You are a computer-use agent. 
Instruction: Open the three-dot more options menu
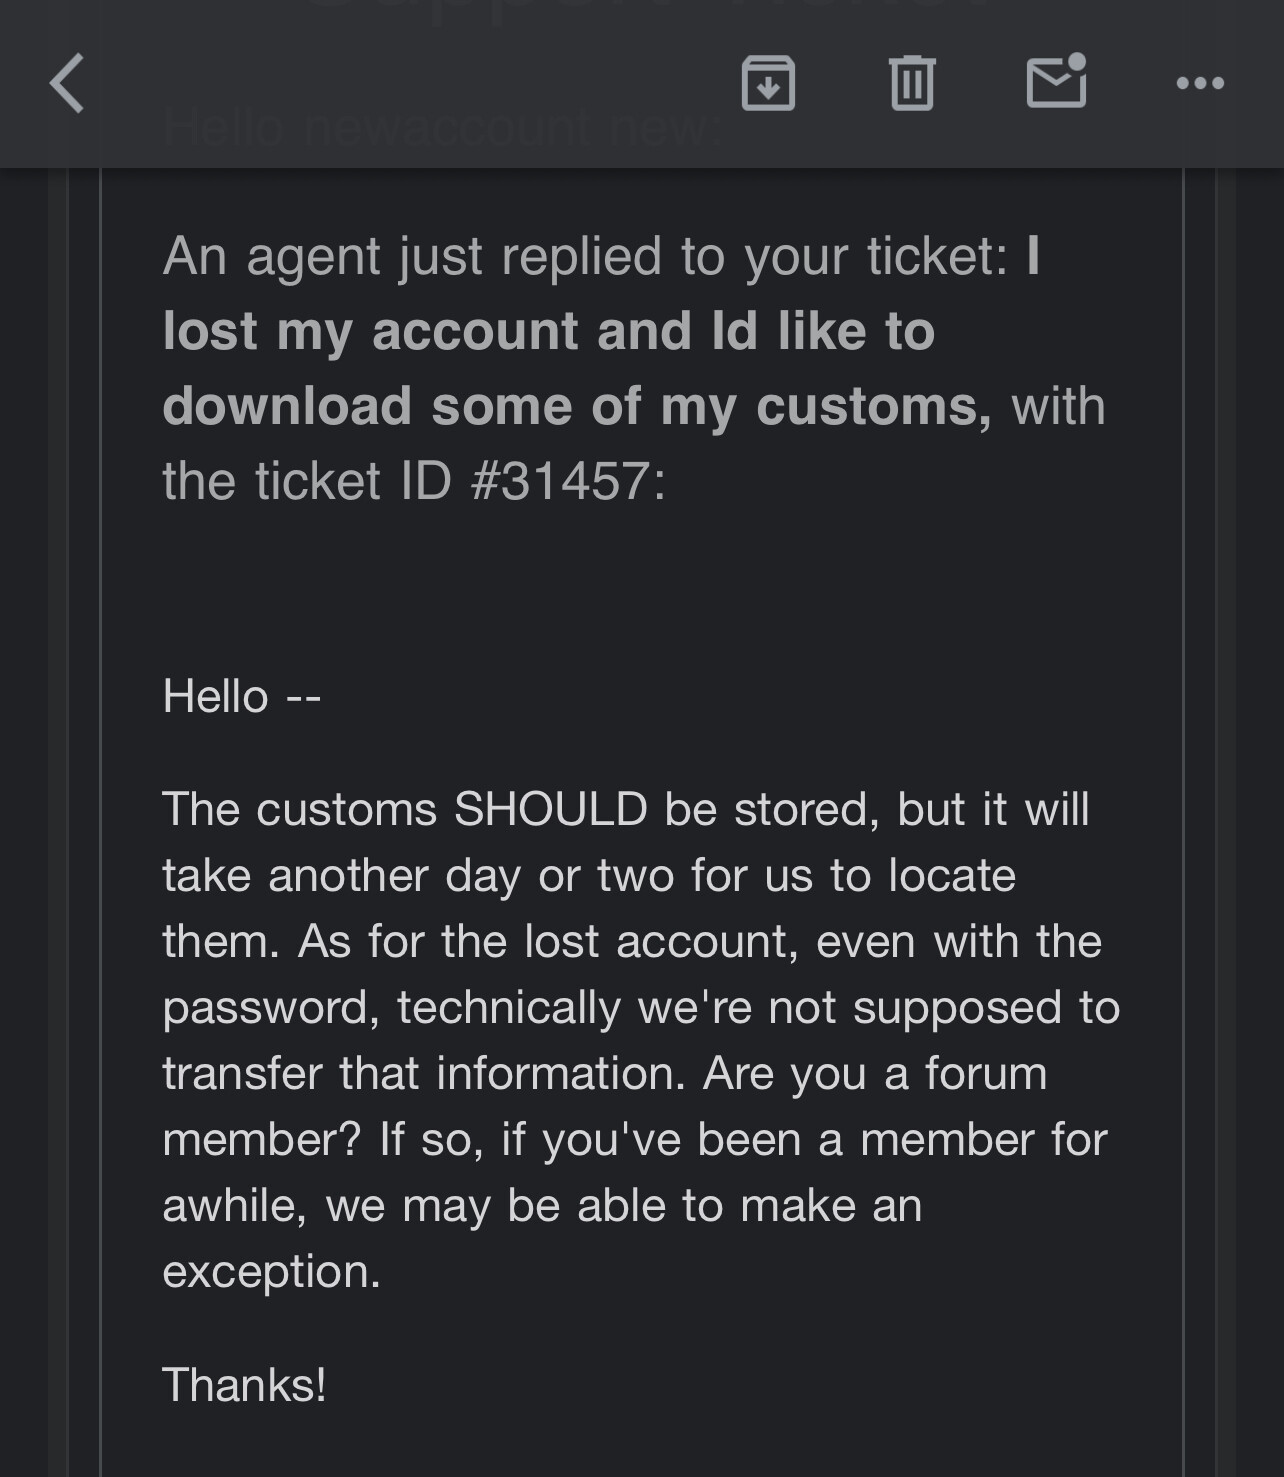[1200, 83]
